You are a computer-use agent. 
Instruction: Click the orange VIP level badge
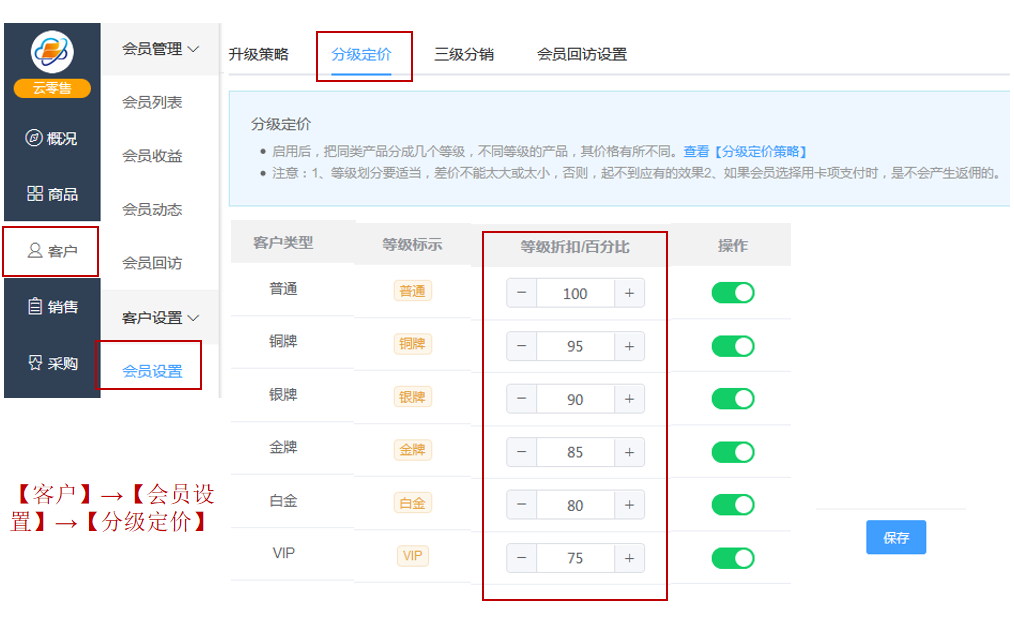(413, 556)
